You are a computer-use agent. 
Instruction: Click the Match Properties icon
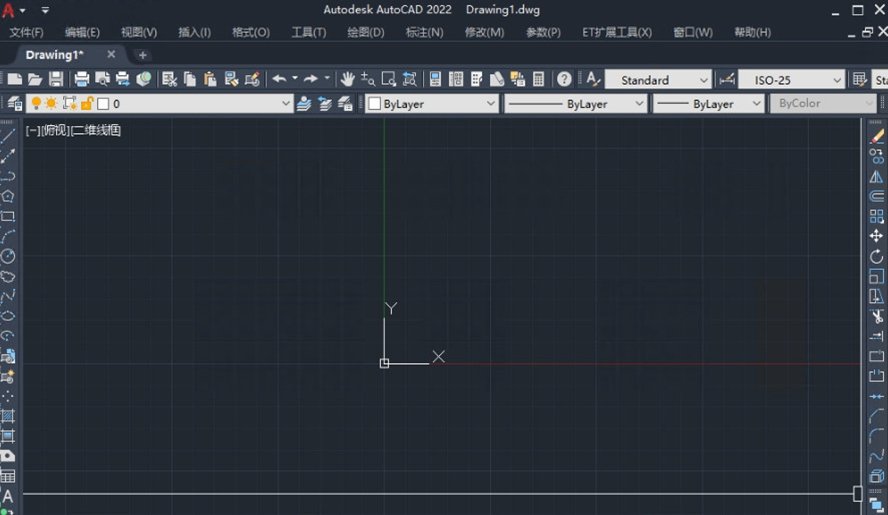click(x=231, y=79)
